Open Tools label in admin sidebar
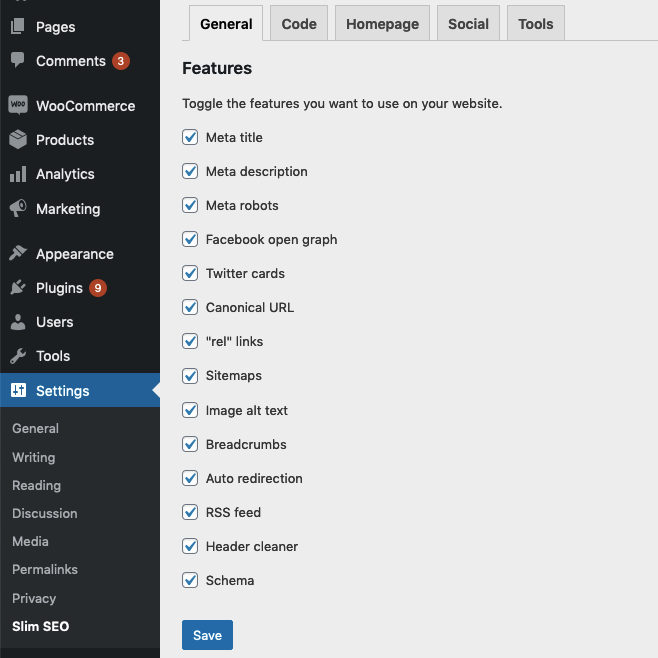The width and height of the screenshot is (658, 658). [x=53, y=356]
